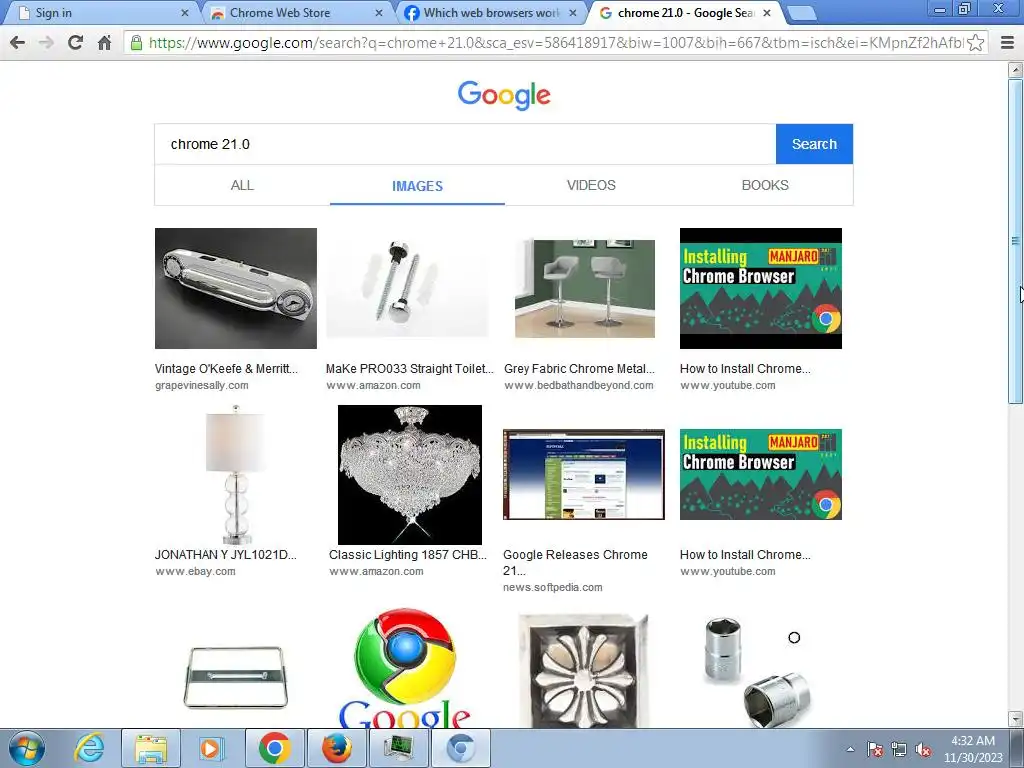
Task: Open the browser home page
Action: pyautogui.click(x=104, y=43)
